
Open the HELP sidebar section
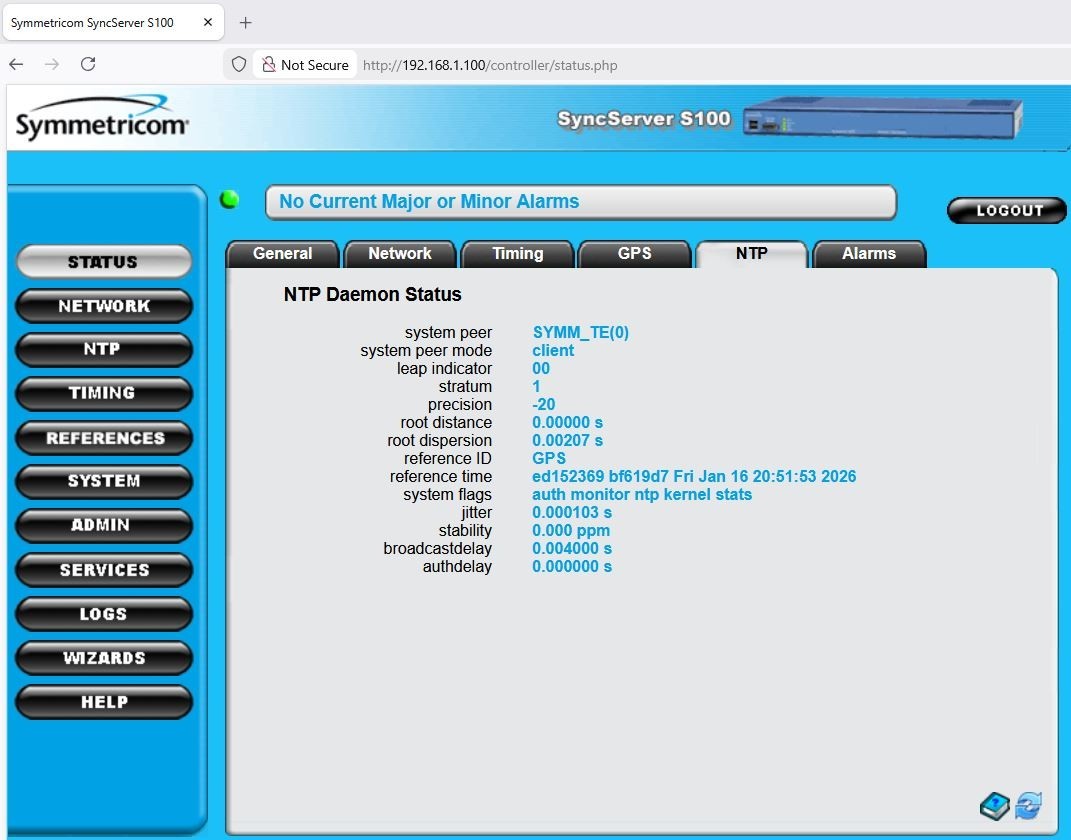(x=104, y=702)
